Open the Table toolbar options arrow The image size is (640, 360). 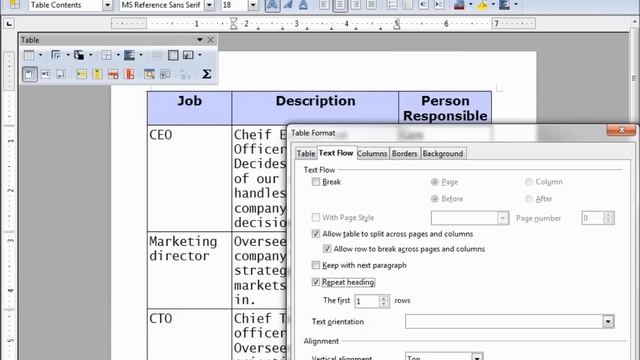[x=200, y=40]
